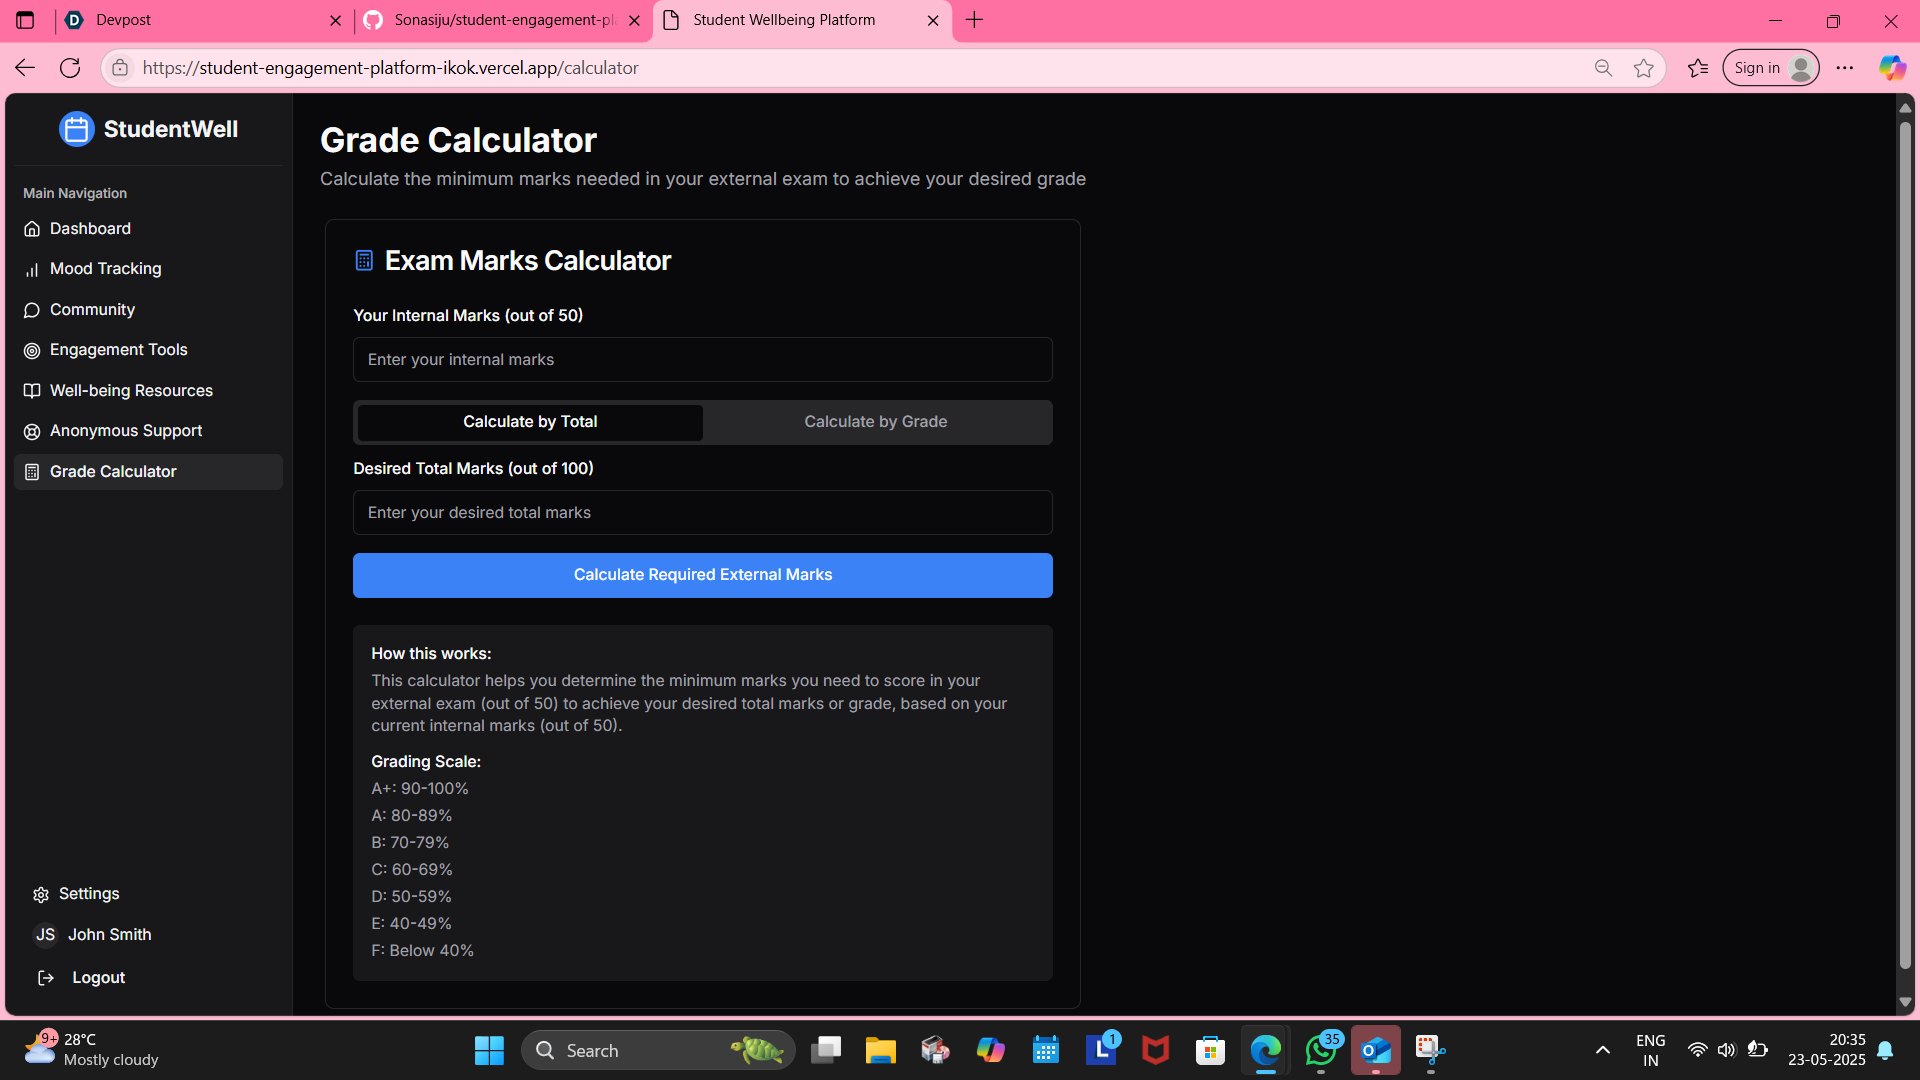
Task: Open Engagement Tools page
Action: [x=118, y=350]
